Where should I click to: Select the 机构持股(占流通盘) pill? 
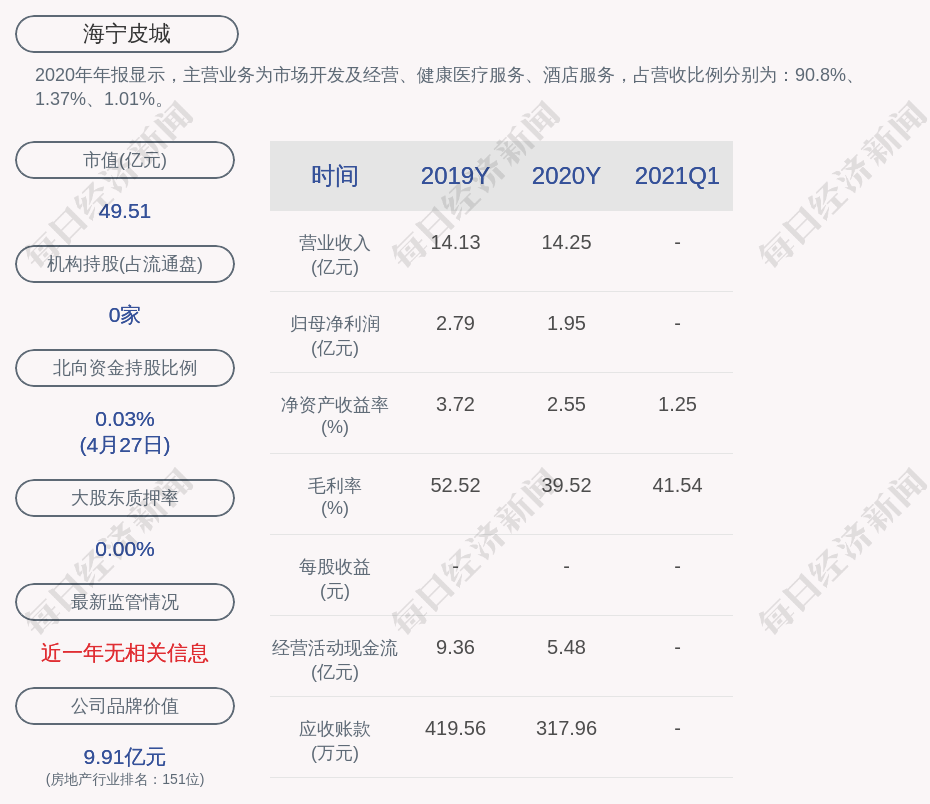click(x=125, y=264)
